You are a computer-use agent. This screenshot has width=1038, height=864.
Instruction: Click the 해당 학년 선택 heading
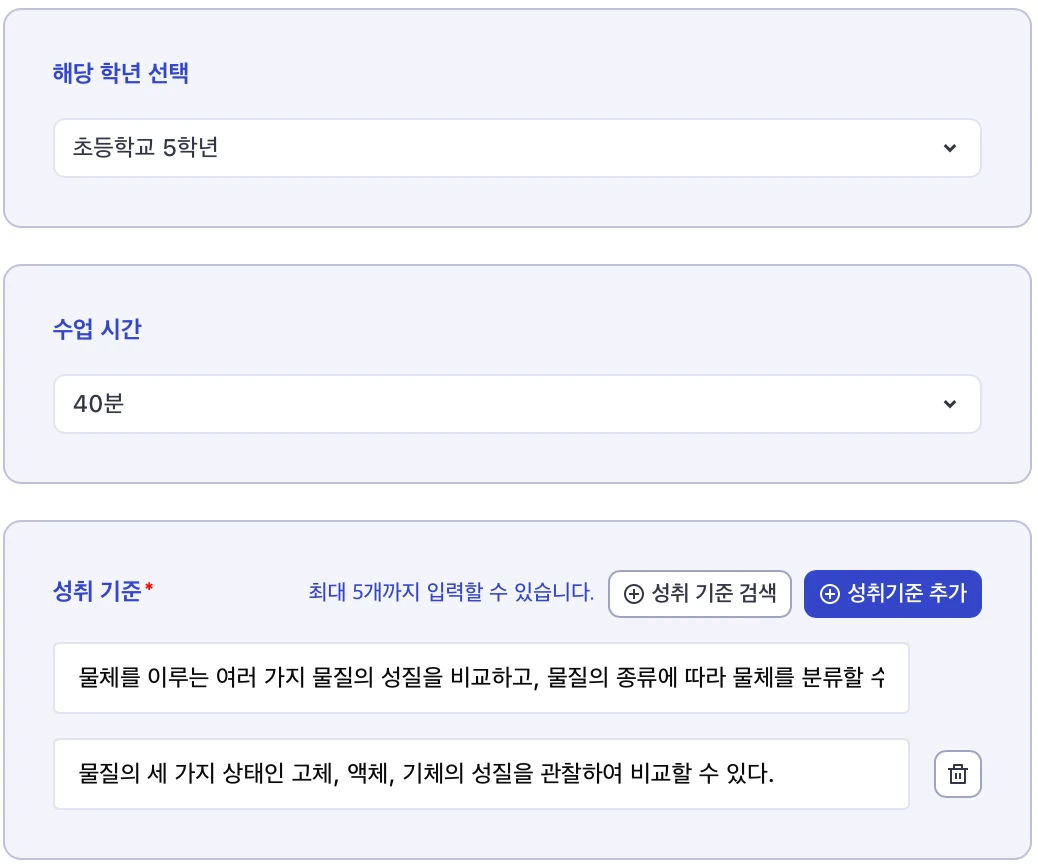coord(120,73)
